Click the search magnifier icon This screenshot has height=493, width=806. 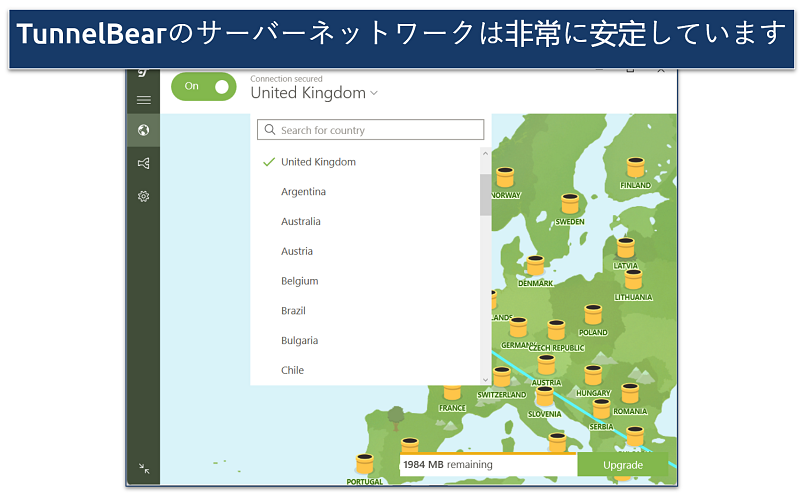click(x=270, y=130)
